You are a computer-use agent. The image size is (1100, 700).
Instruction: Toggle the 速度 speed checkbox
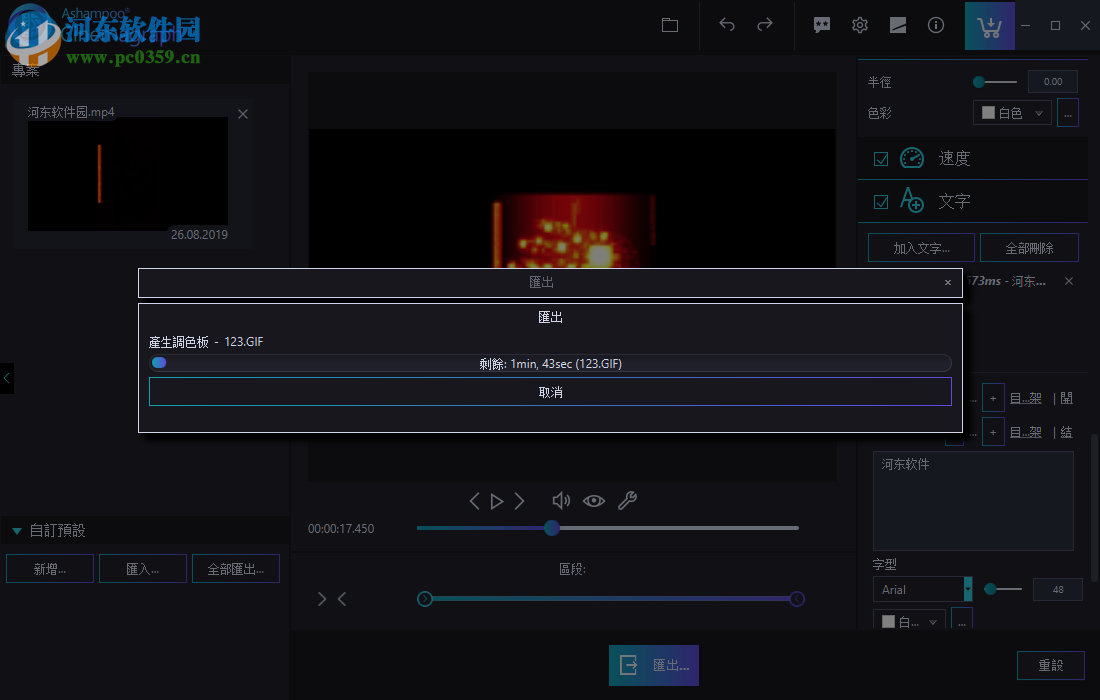point(881,159)
